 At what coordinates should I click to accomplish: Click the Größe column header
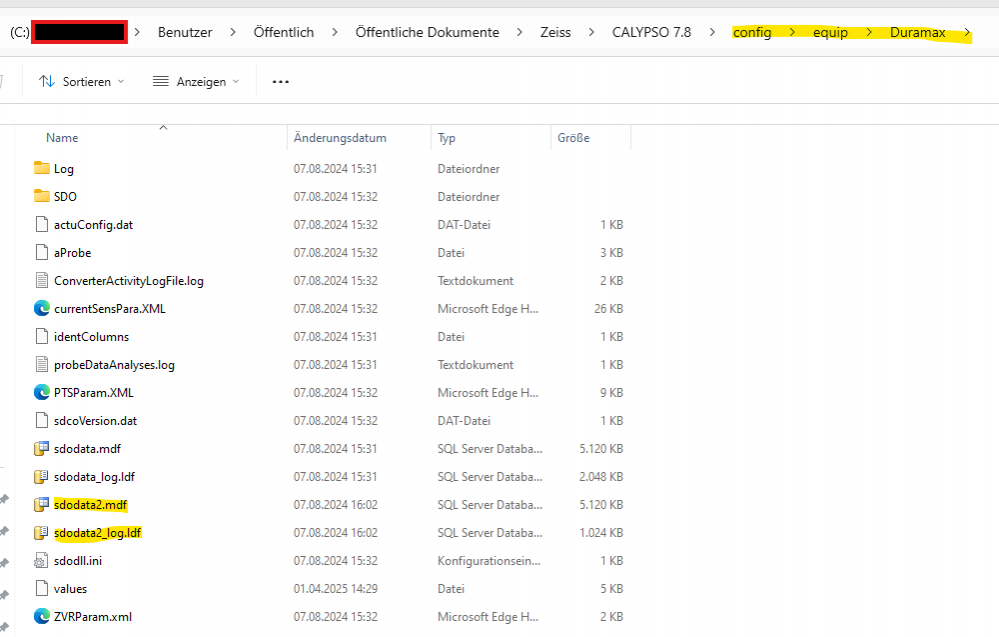pos(573,138)
